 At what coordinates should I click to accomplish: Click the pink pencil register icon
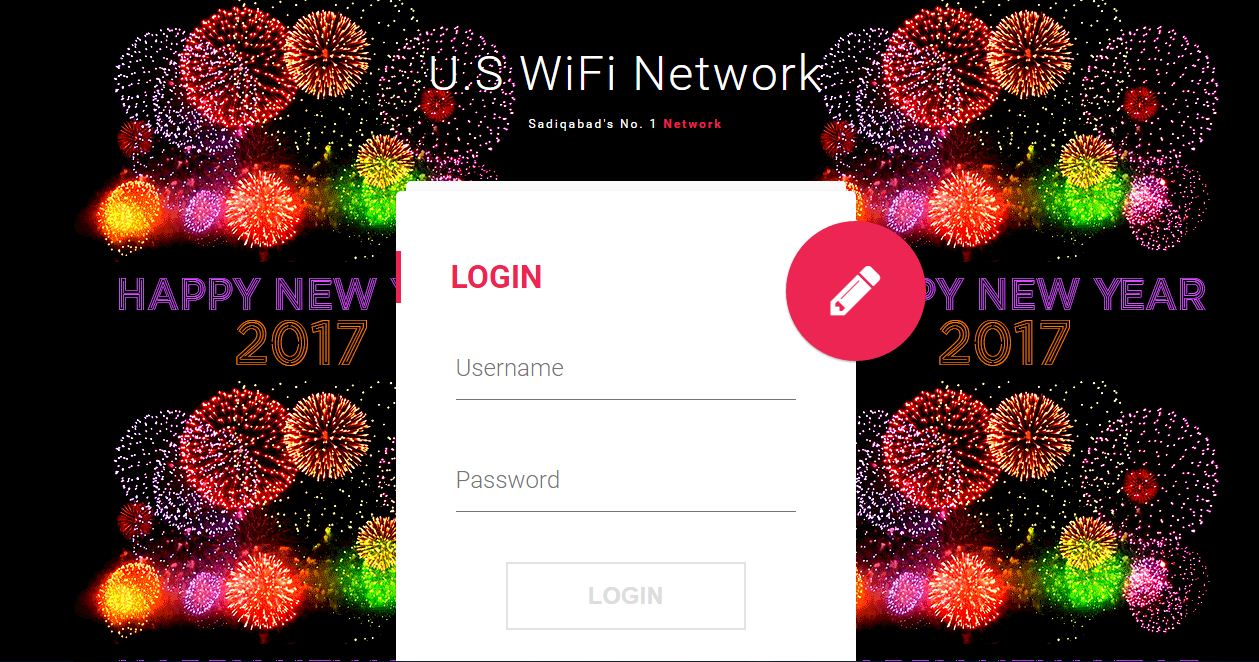click(854, 291)
